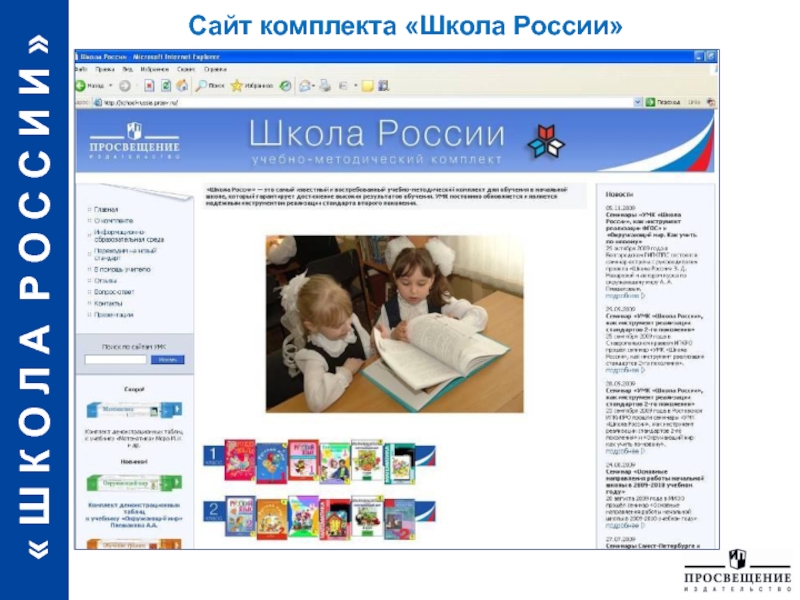Click the blue 2 класс badge

point(213,511)
